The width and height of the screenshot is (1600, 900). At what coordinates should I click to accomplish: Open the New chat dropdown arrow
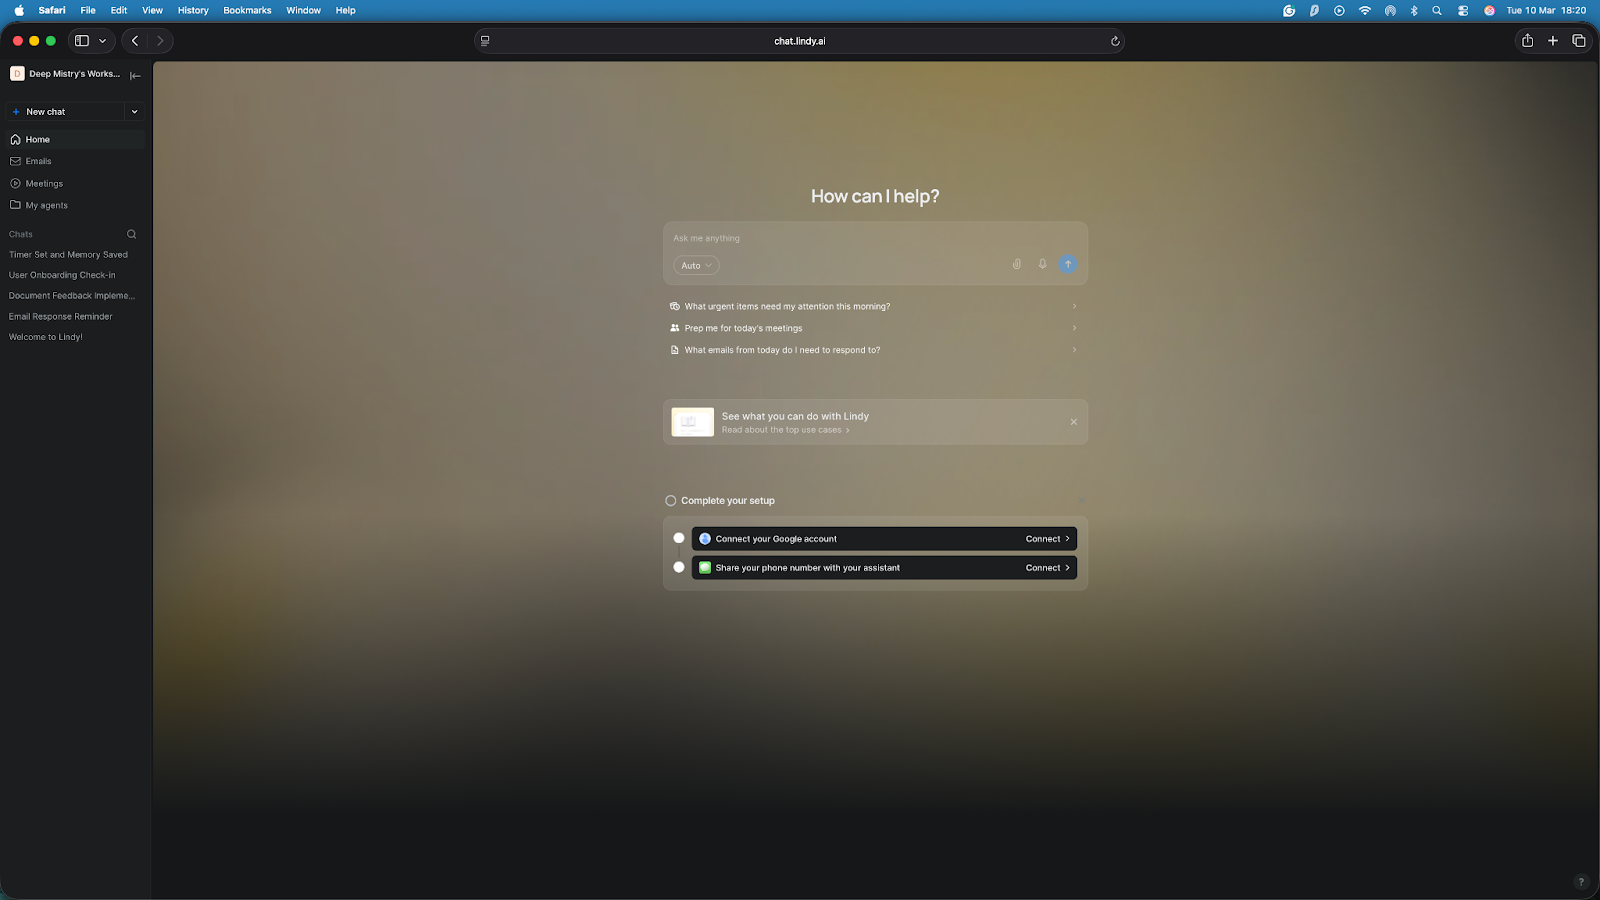click(x=134, y=112)
